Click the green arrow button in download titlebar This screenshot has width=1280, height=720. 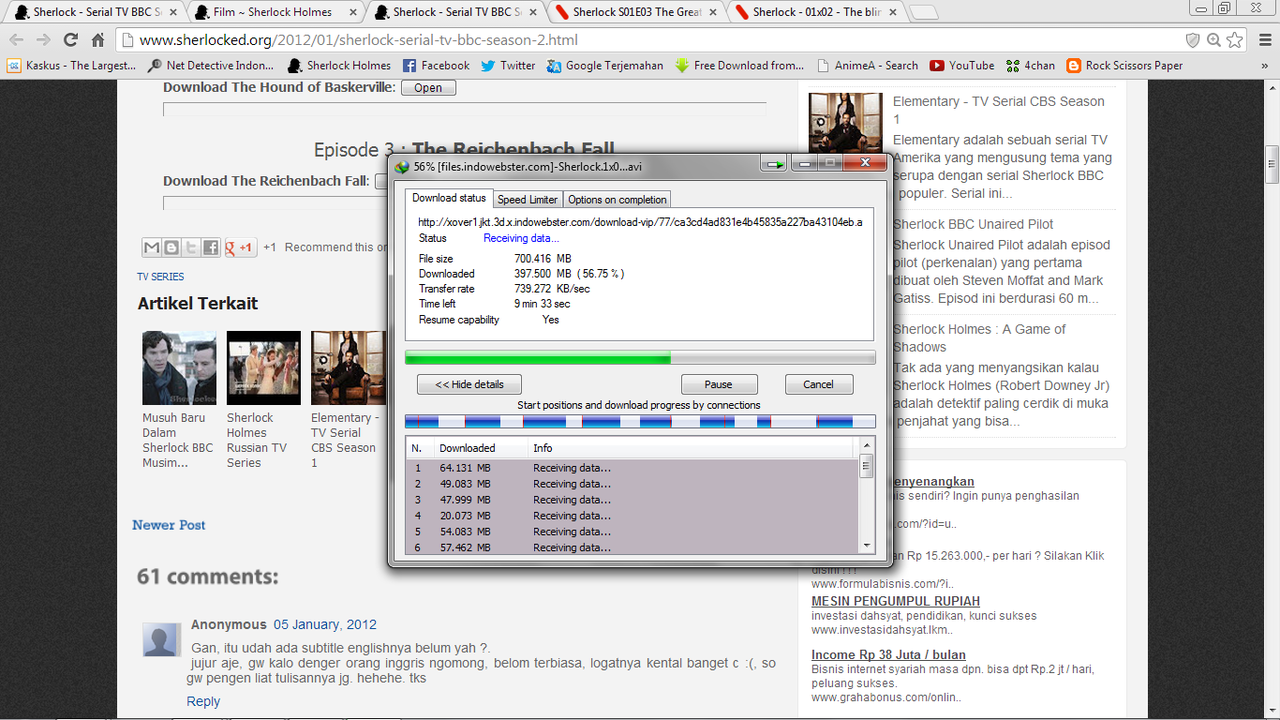(774, 164)
